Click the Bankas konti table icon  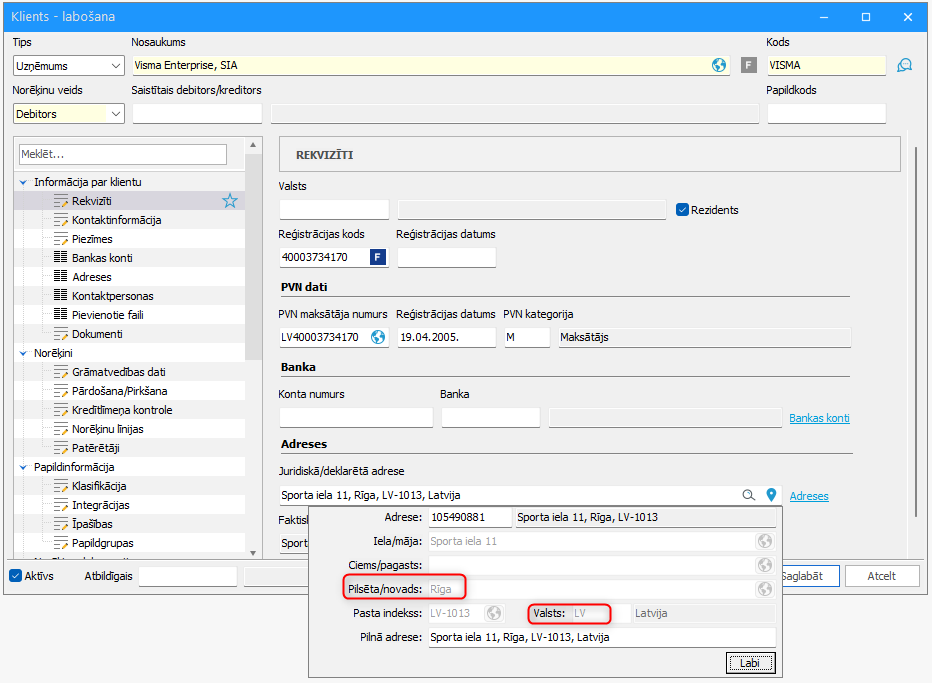coord(61,257)
